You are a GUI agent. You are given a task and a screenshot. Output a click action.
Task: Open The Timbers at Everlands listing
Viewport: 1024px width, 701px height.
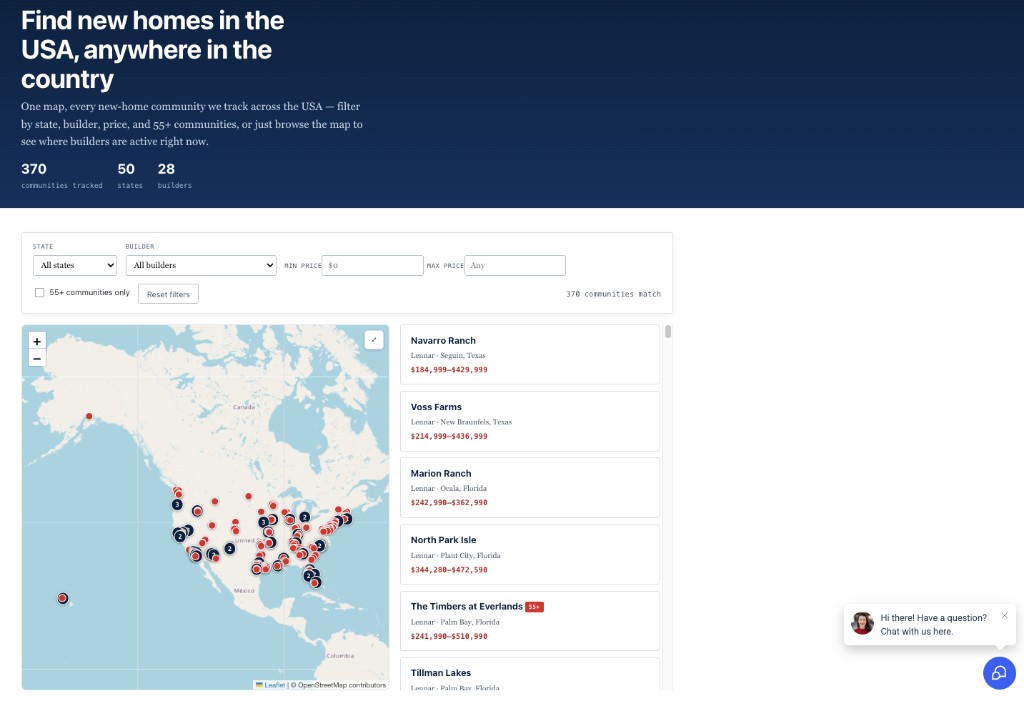(530, 621)
